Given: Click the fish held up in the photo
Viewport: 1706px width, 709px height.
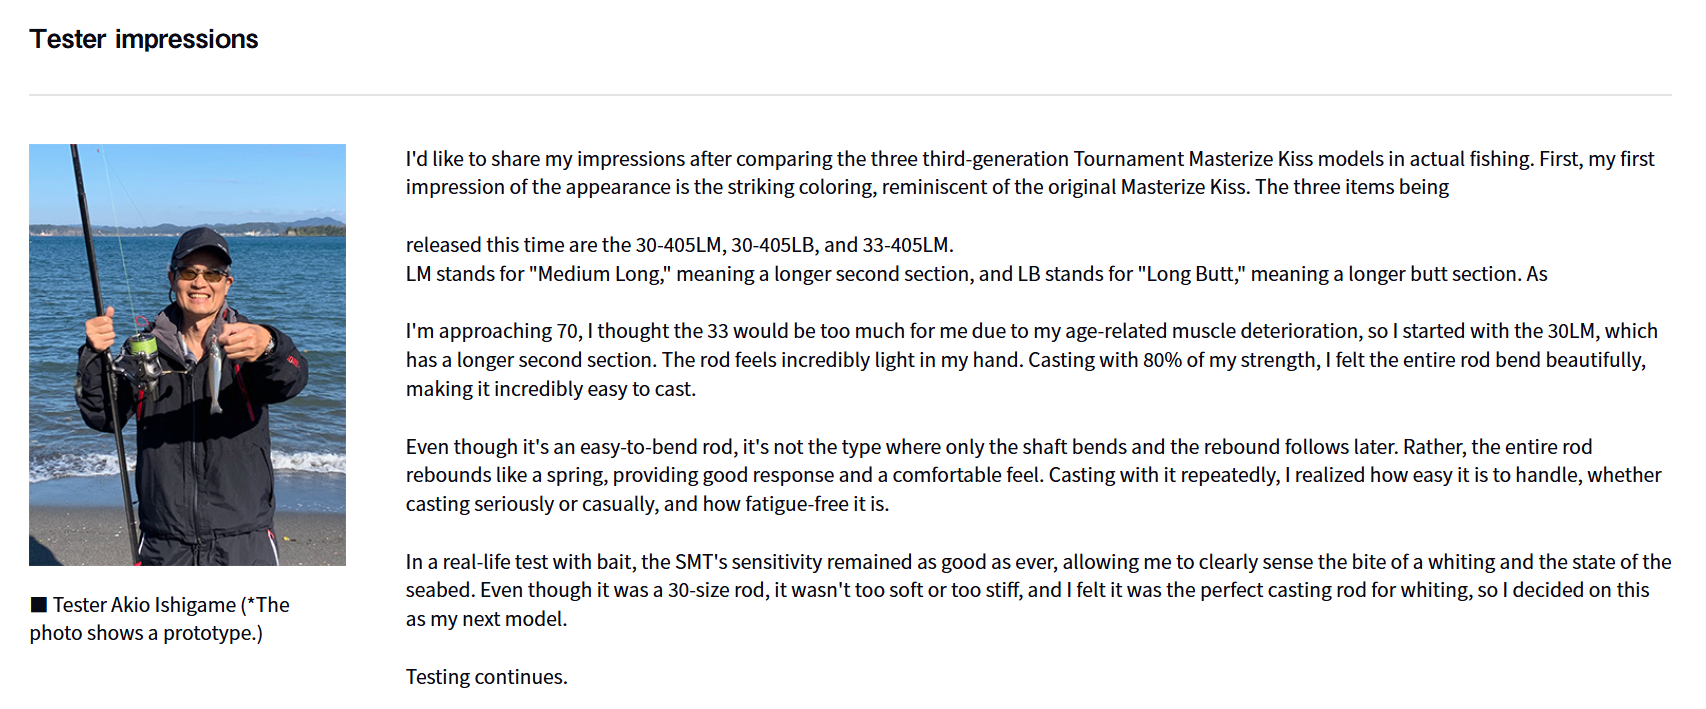Looking at the screenshot, I should pos(215,373).
